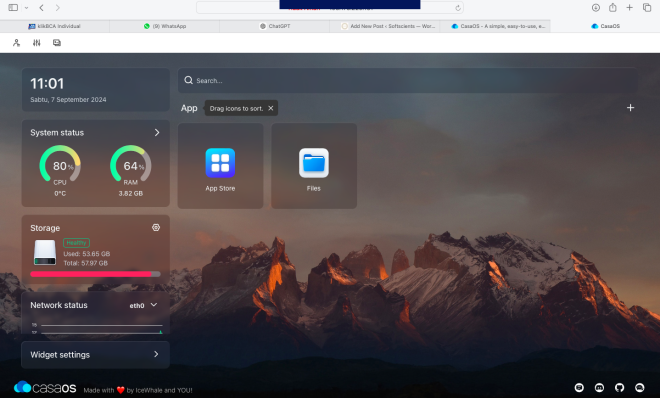Click the 'Made with' IceWhale footer text

coord(138,390)
